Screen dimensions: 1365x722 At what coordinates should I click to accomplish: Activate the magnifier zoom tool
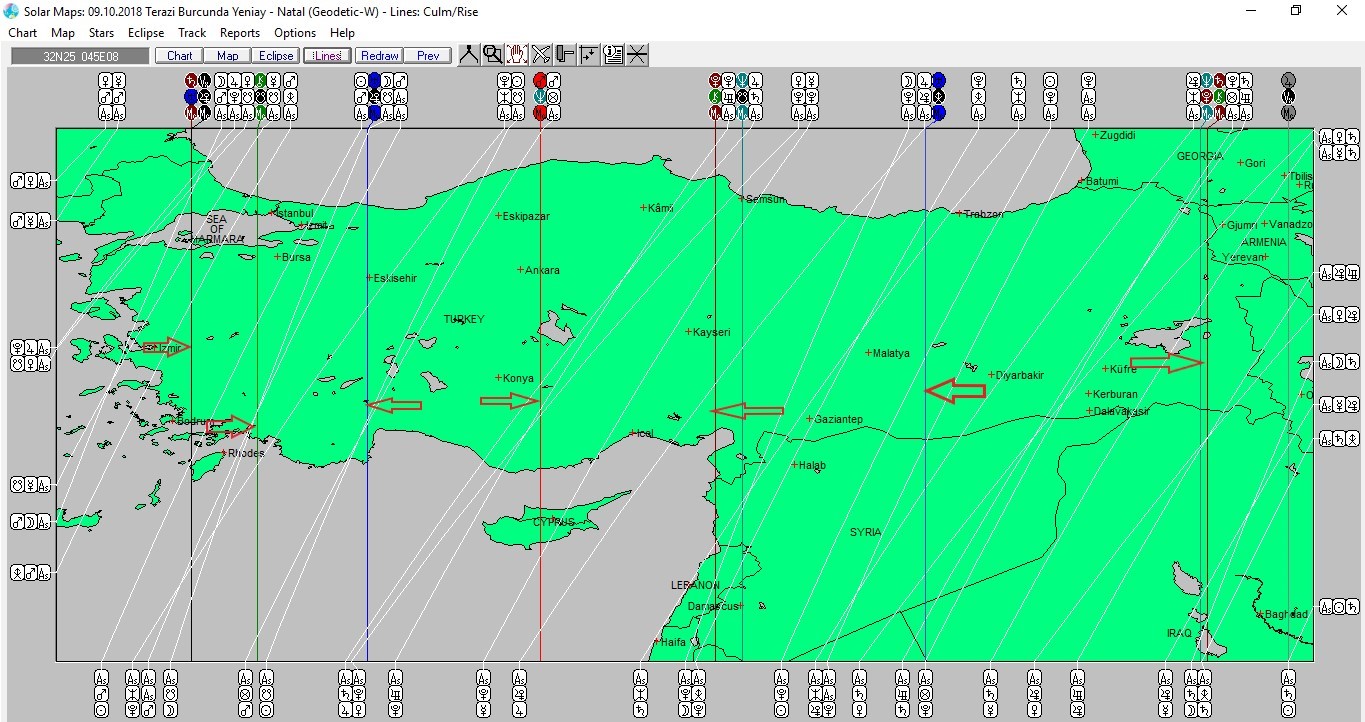492,55
